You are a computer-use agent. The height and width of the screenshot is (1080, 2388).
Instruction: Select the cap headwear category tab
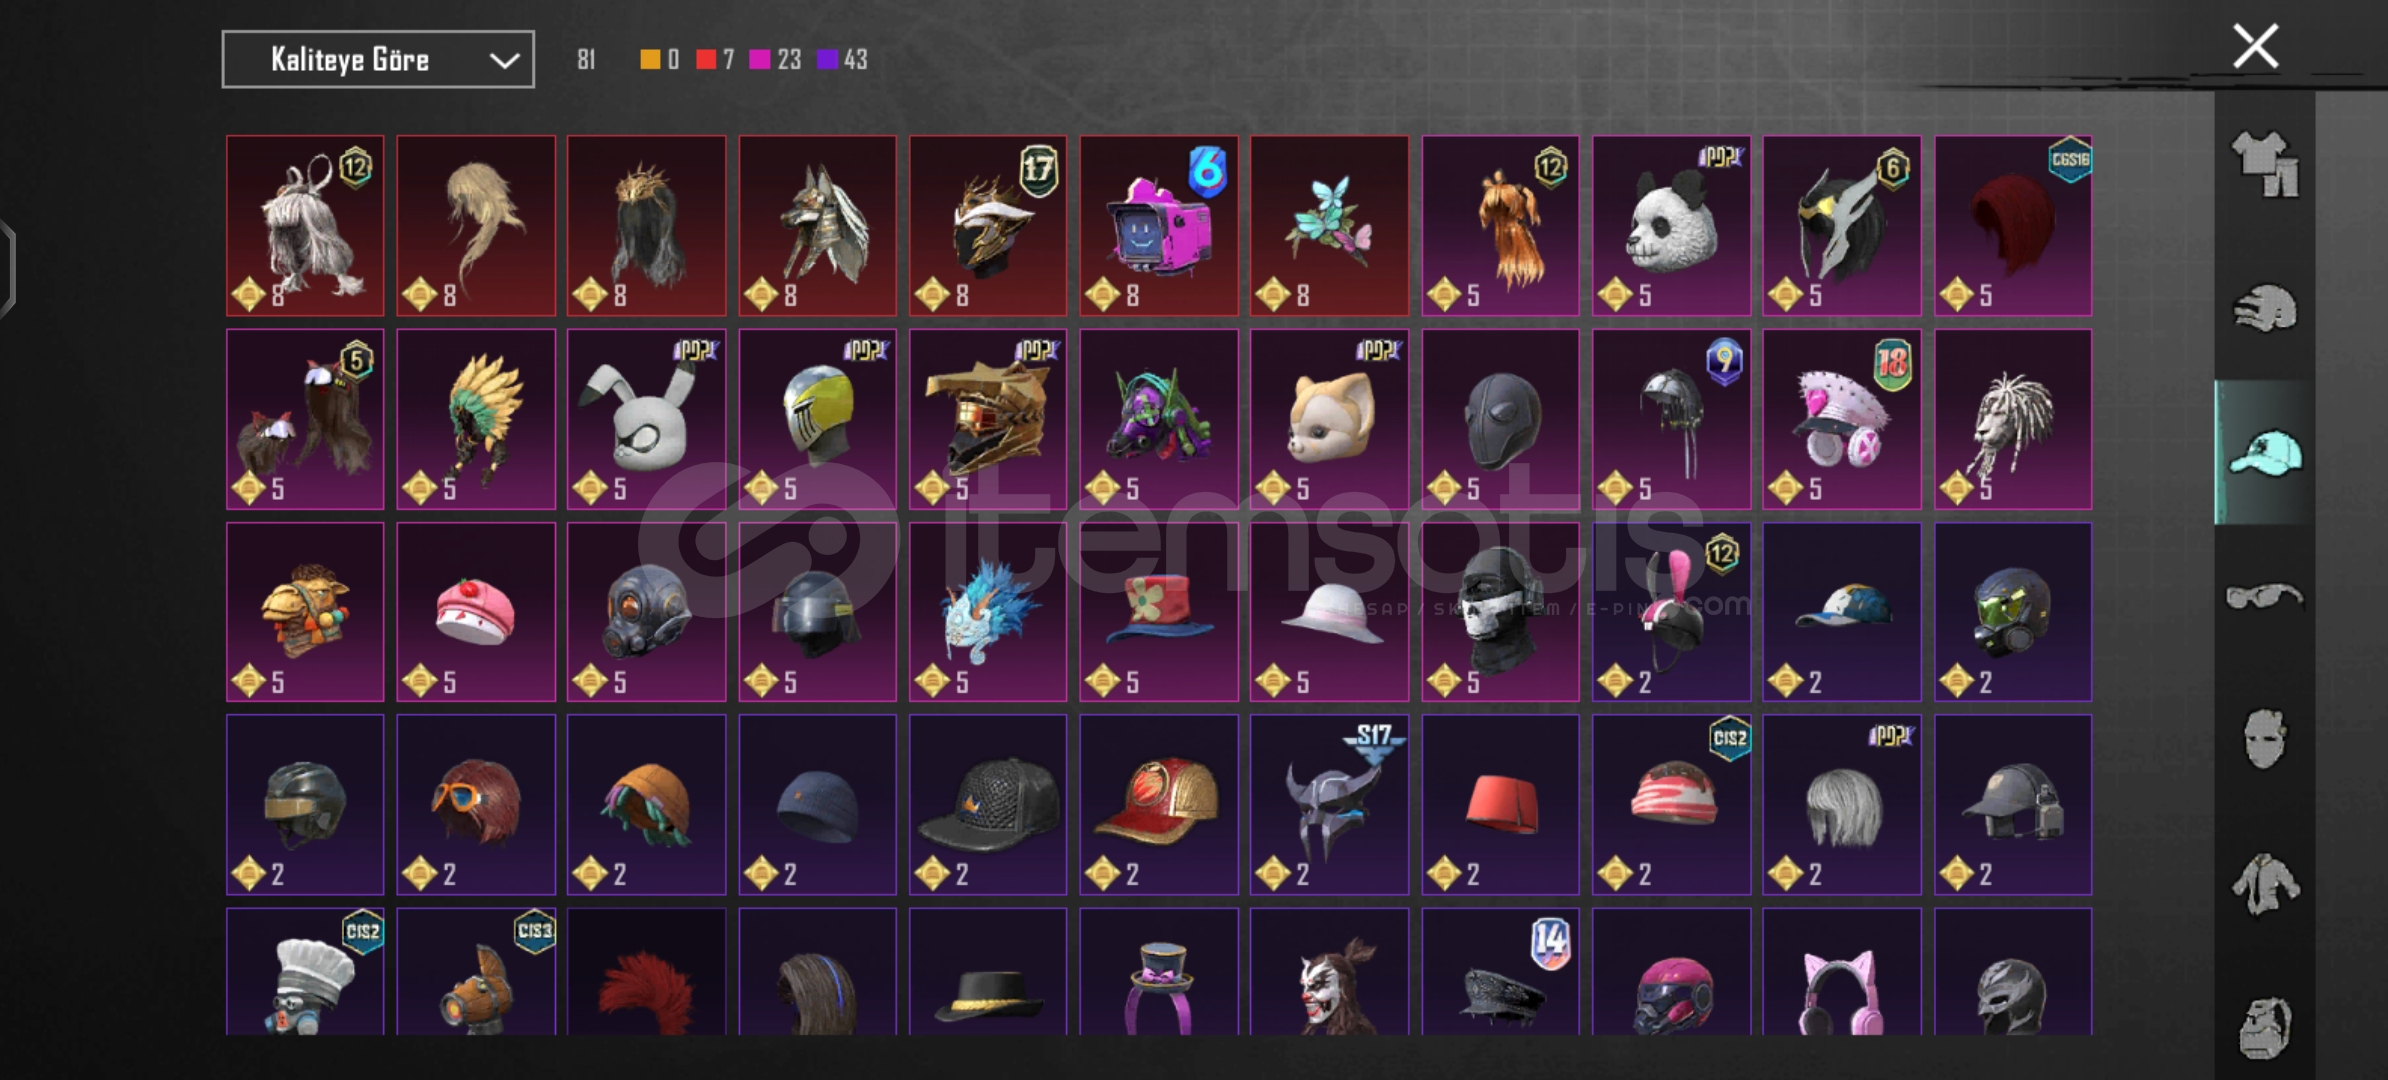tap(2265, 453)
